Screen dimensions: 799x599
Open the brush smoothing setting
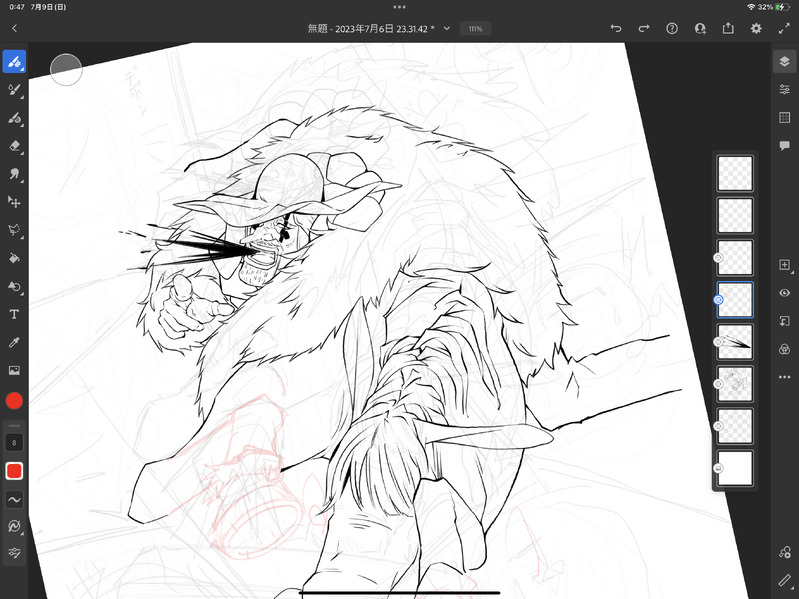coord(14,500)
